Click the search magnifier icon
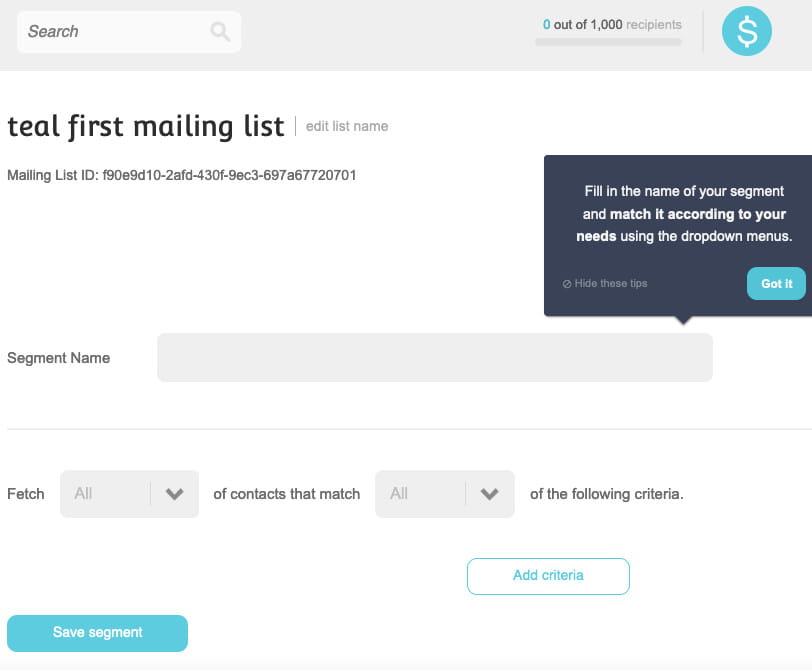Screen dimensions: 812x670 pos(220,32)
